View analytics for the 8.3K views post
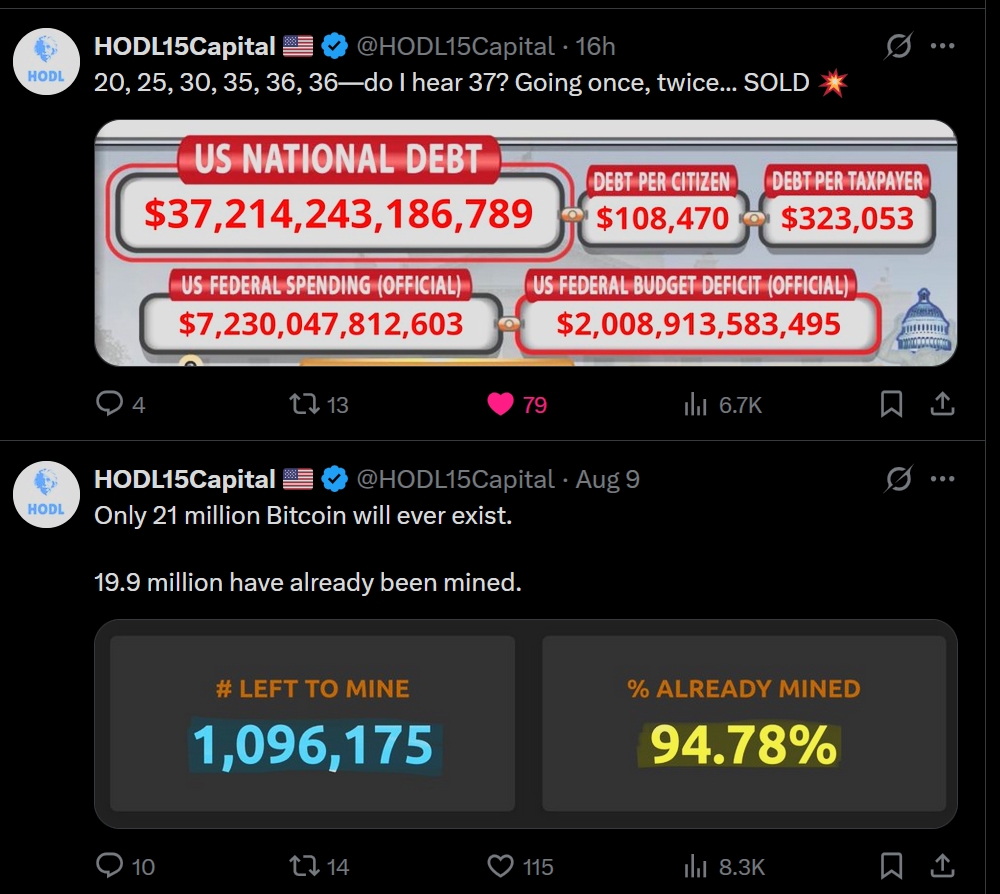The image size is (1000, 894). (x=695, y=866)
